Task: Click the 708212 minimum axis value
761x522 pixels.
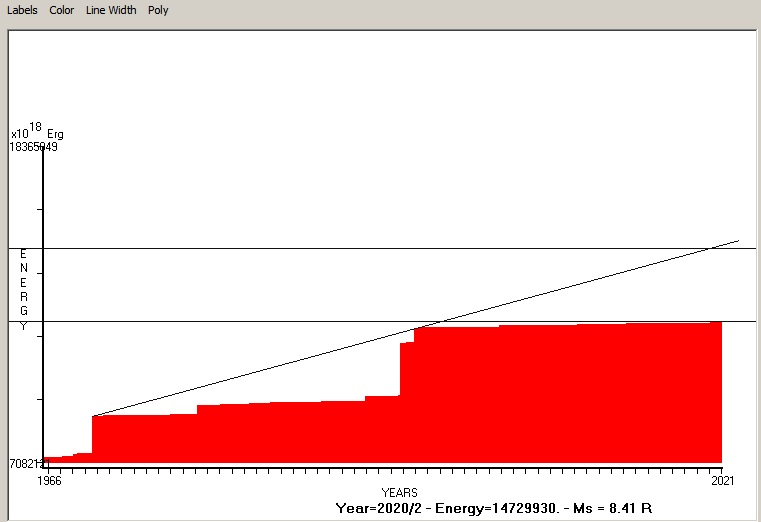Action: tap(27, 463)
